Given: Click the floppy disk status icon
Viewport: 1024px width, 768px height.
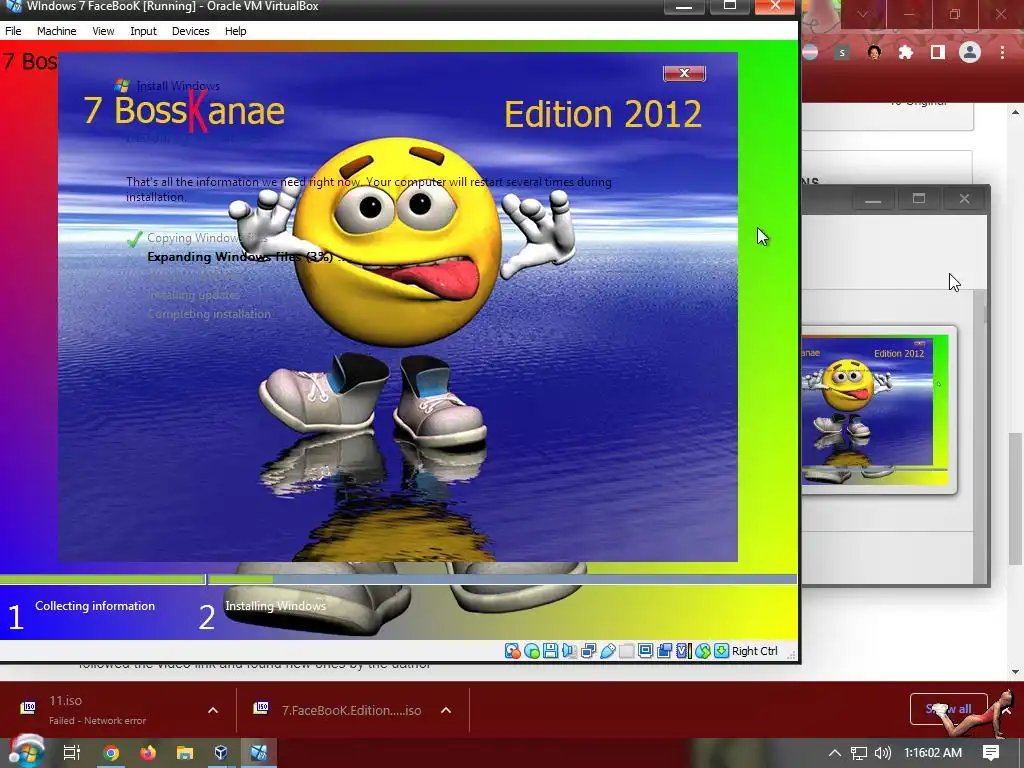Looking at the screenshot, I should point(551,651).
